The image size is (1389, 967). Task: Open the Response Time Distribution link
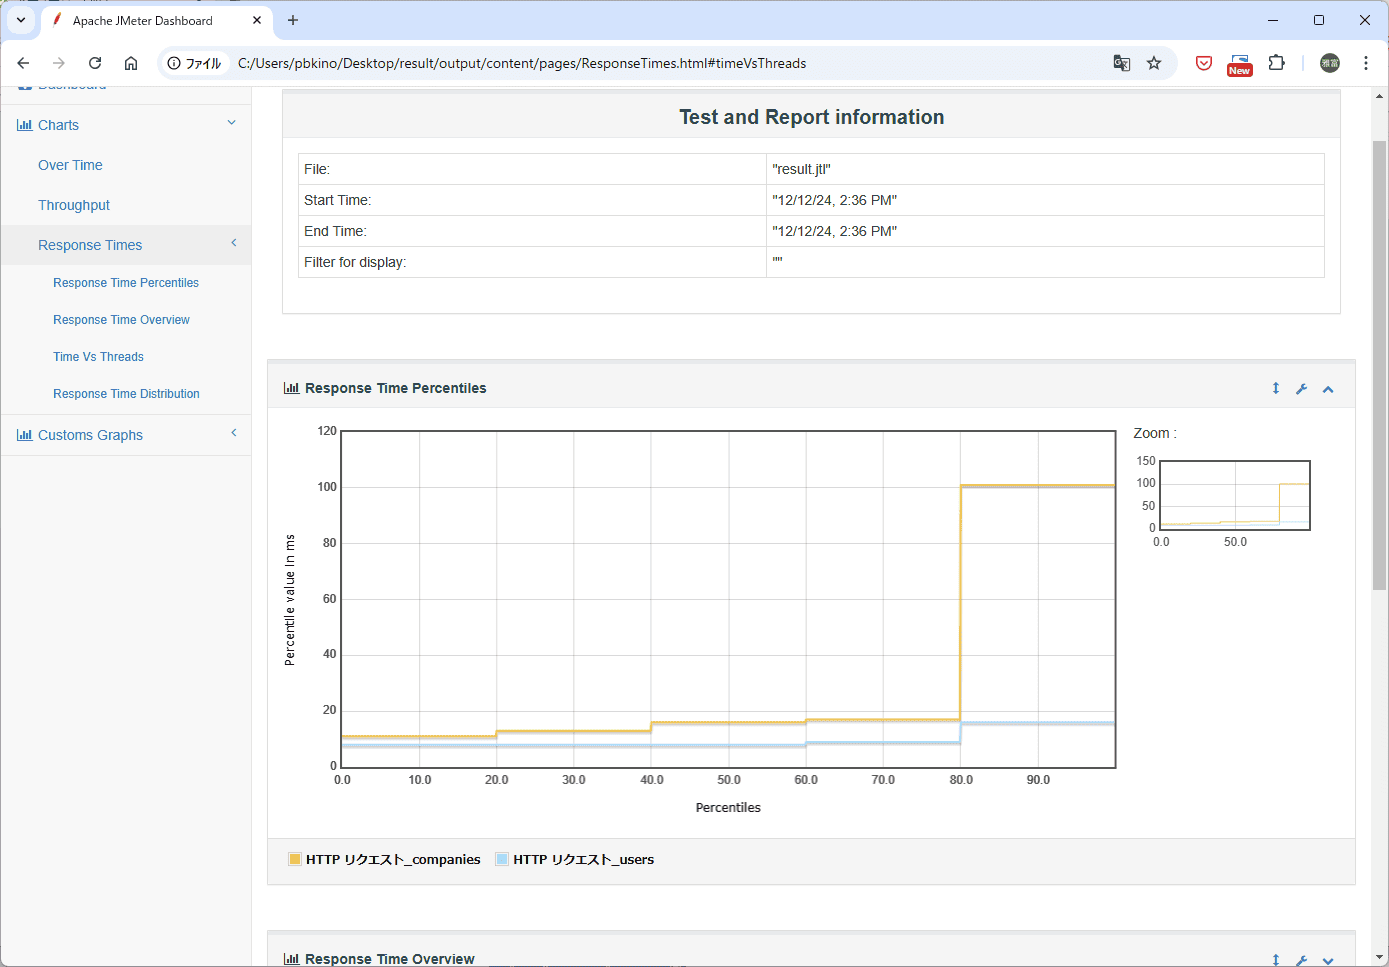pos(126,394)
